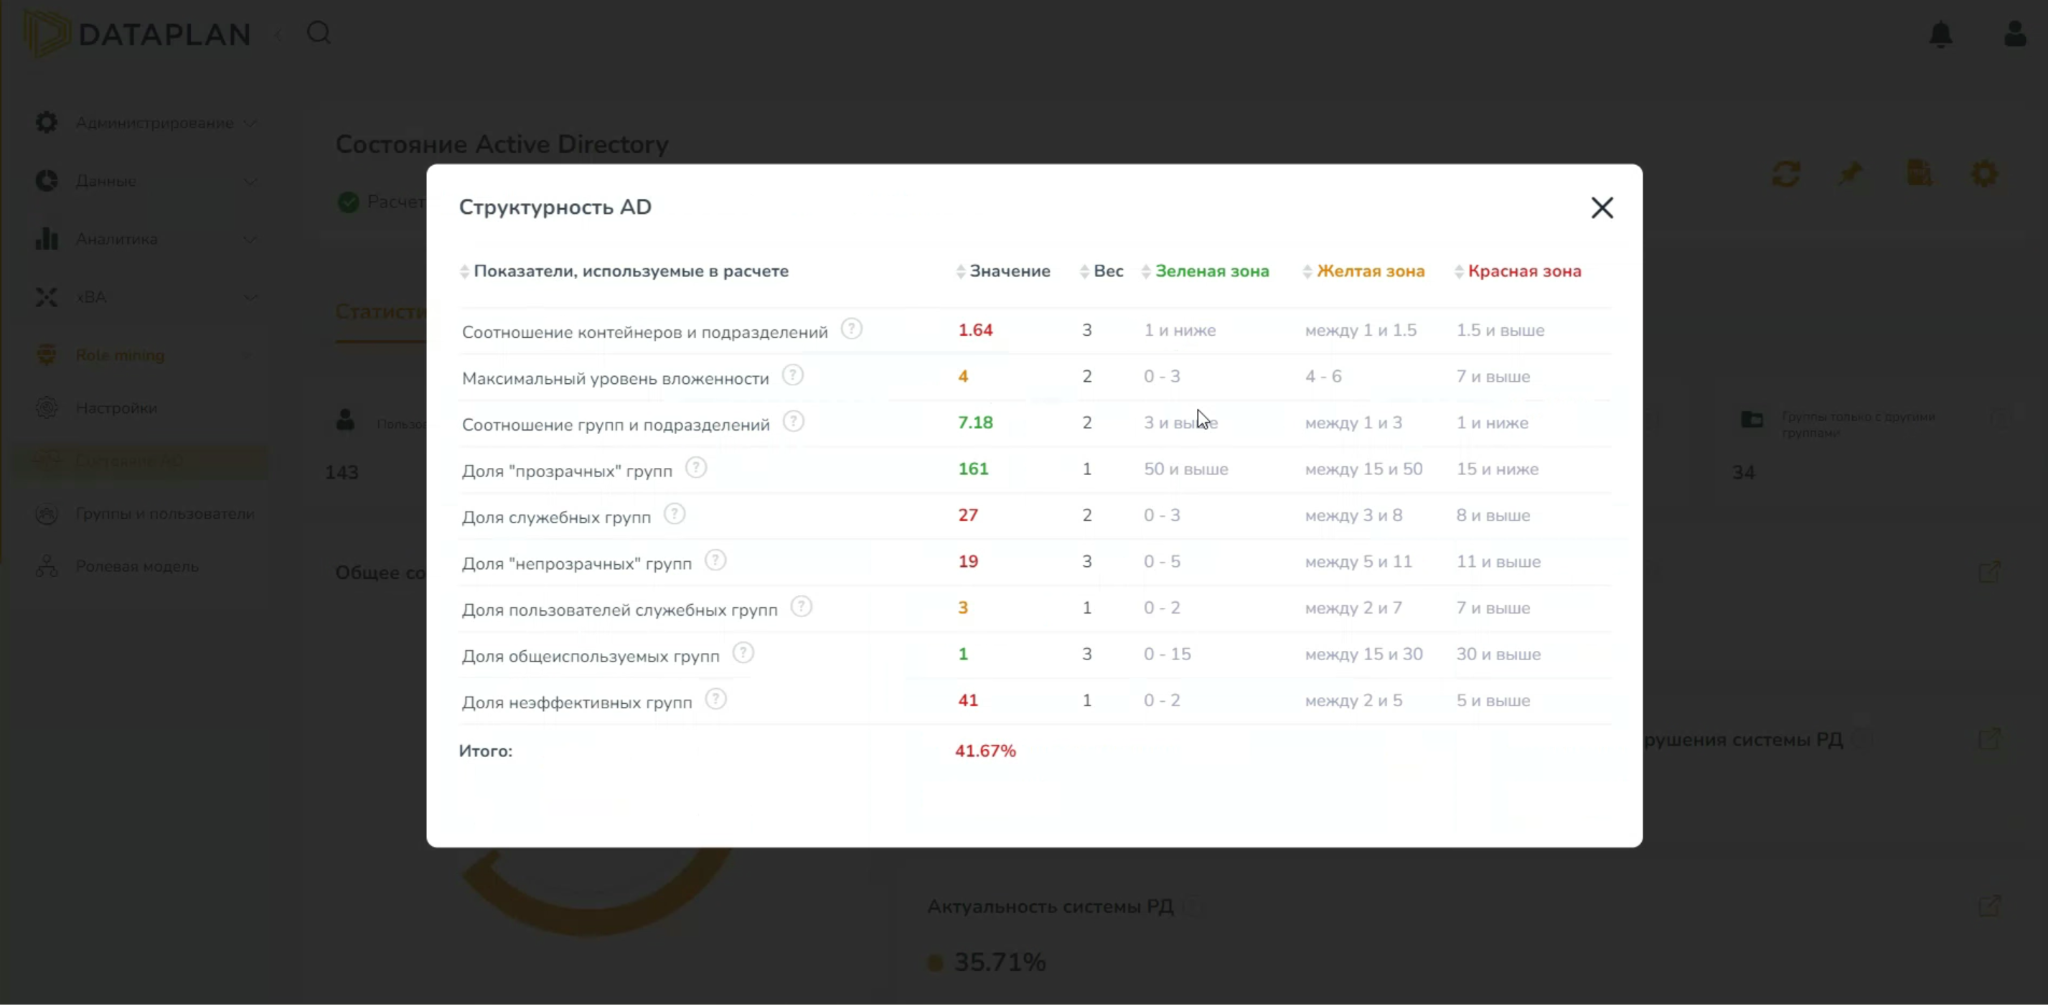This screenshot has width=2048, height=1005.
Task: Click '50 и выше' green zone cell
Action: point(1186,469)
